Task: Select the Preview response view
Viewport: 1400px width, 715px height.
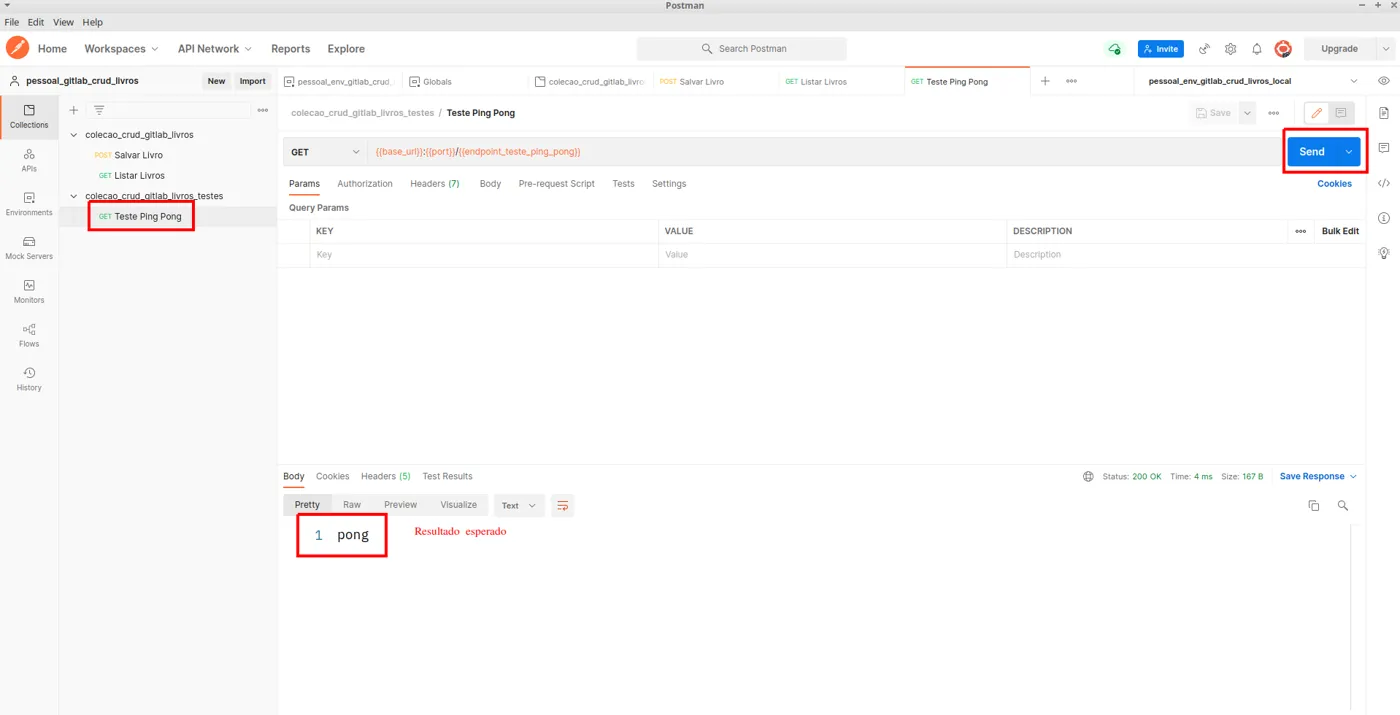Action: pyautogui.click(x=401, y=505)
